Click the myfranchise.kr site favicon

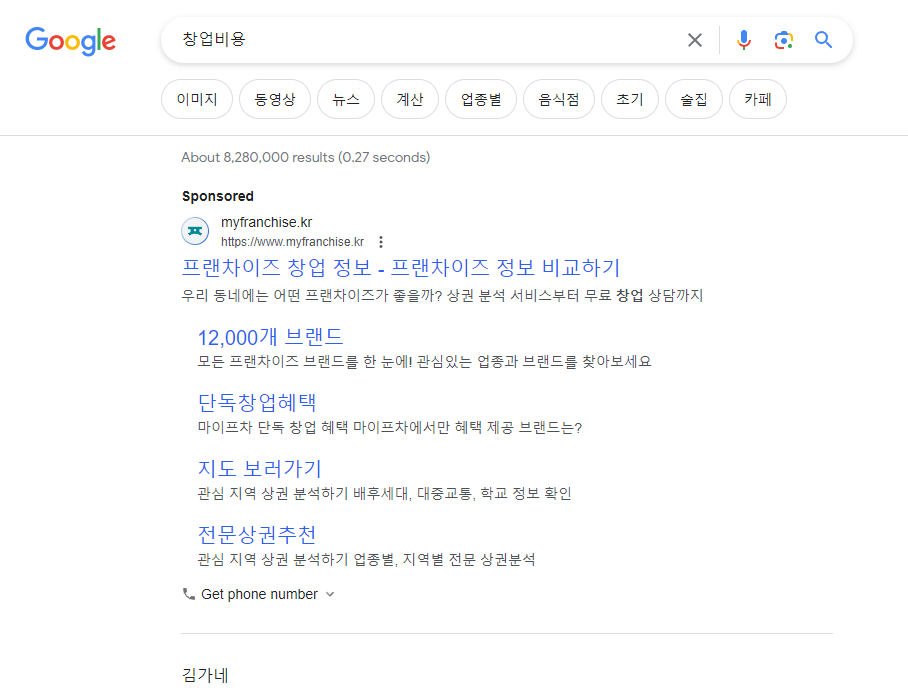195,230
